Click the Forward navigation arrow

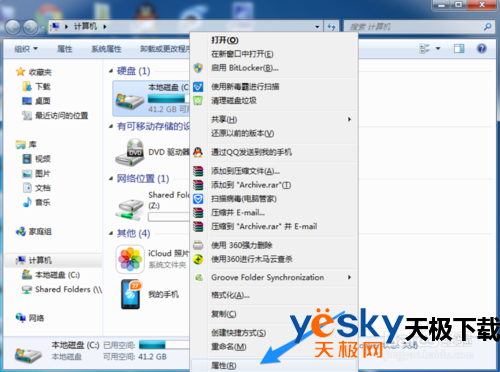click(31, 27)
